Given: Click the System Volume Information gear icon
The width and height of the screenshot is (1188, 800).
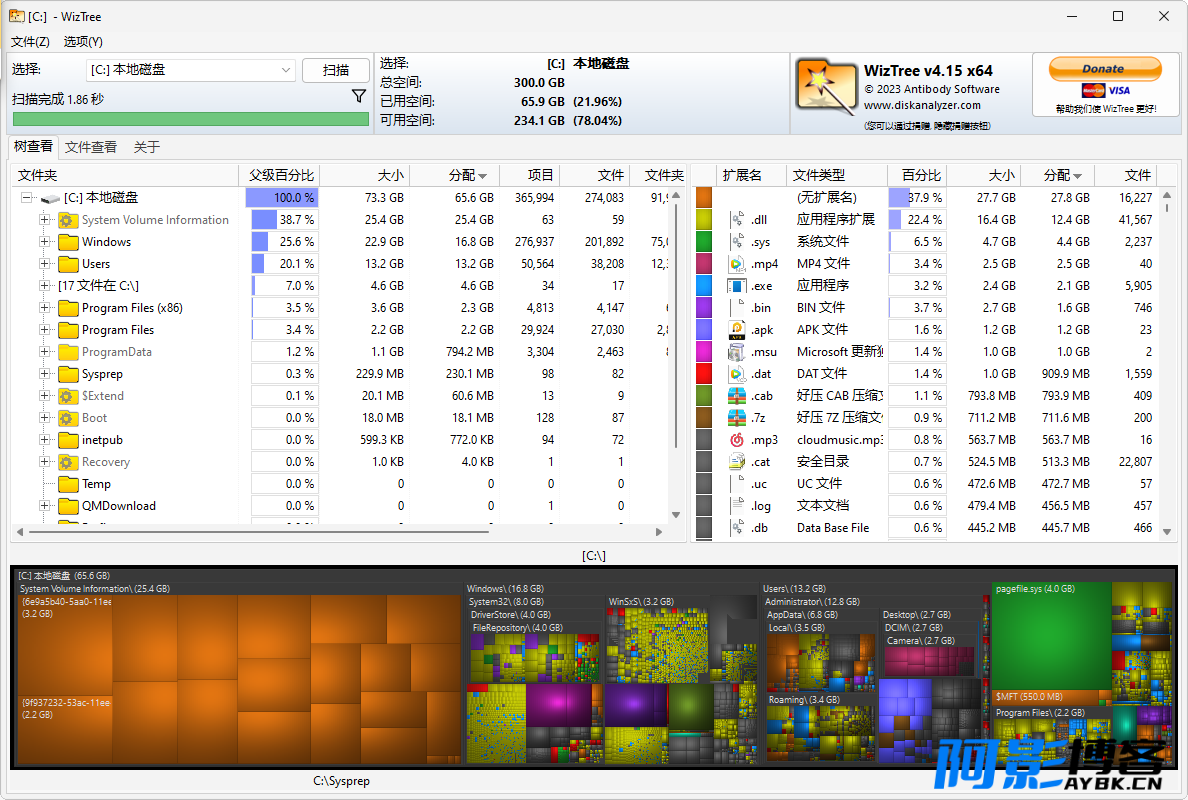Looking at the screenshot, I should click(67, 220).
